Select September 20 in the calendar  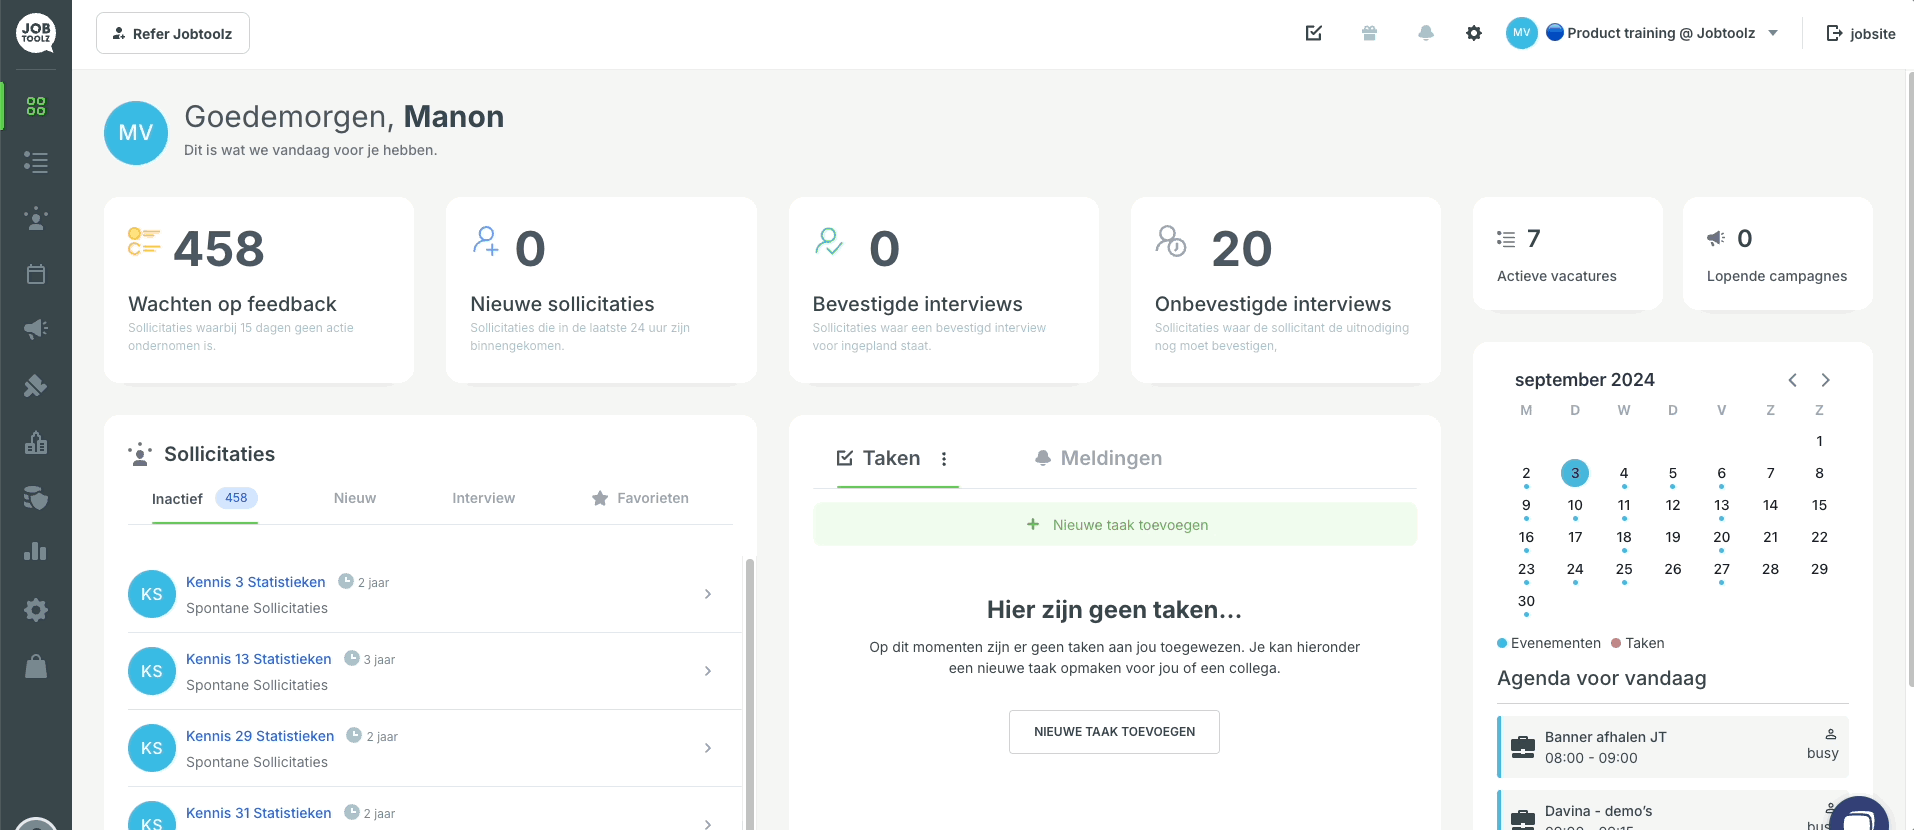click(x=1722, y=537)
